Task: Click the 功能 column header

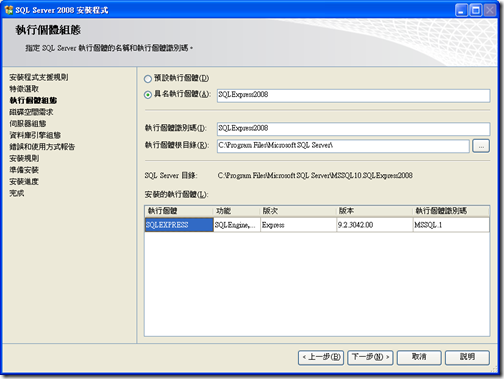Action: tap(237, 211)
